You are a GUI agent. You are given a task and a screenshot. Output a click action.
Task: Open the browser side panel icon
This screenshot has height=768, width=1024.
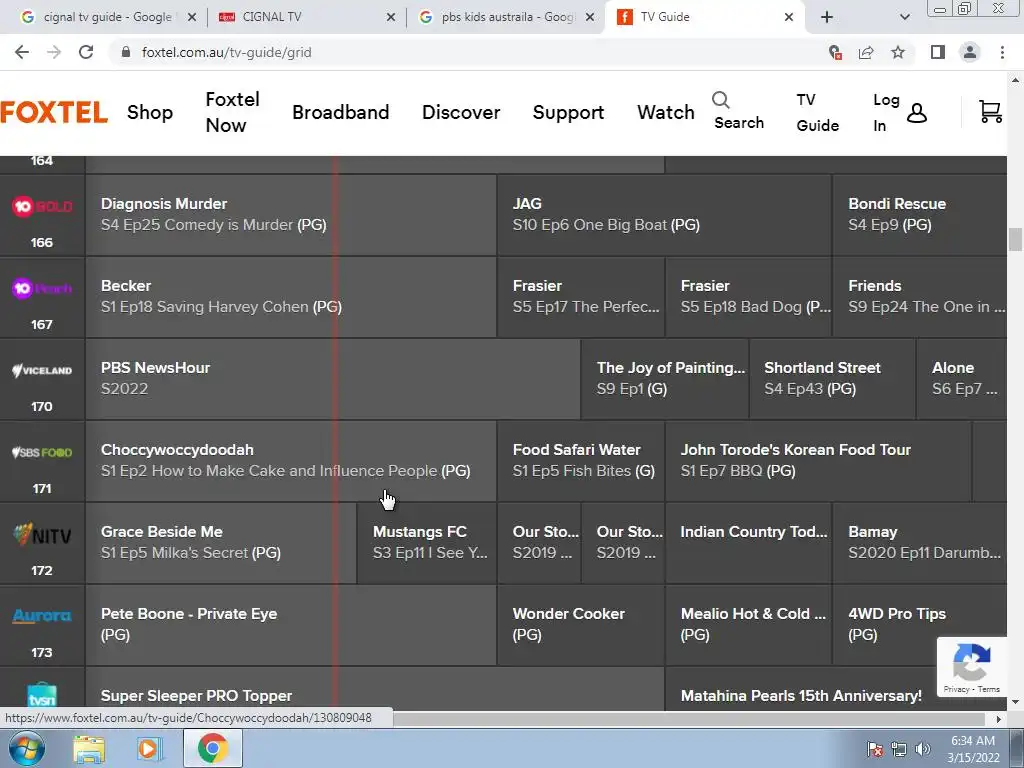(x=938, y=52)
